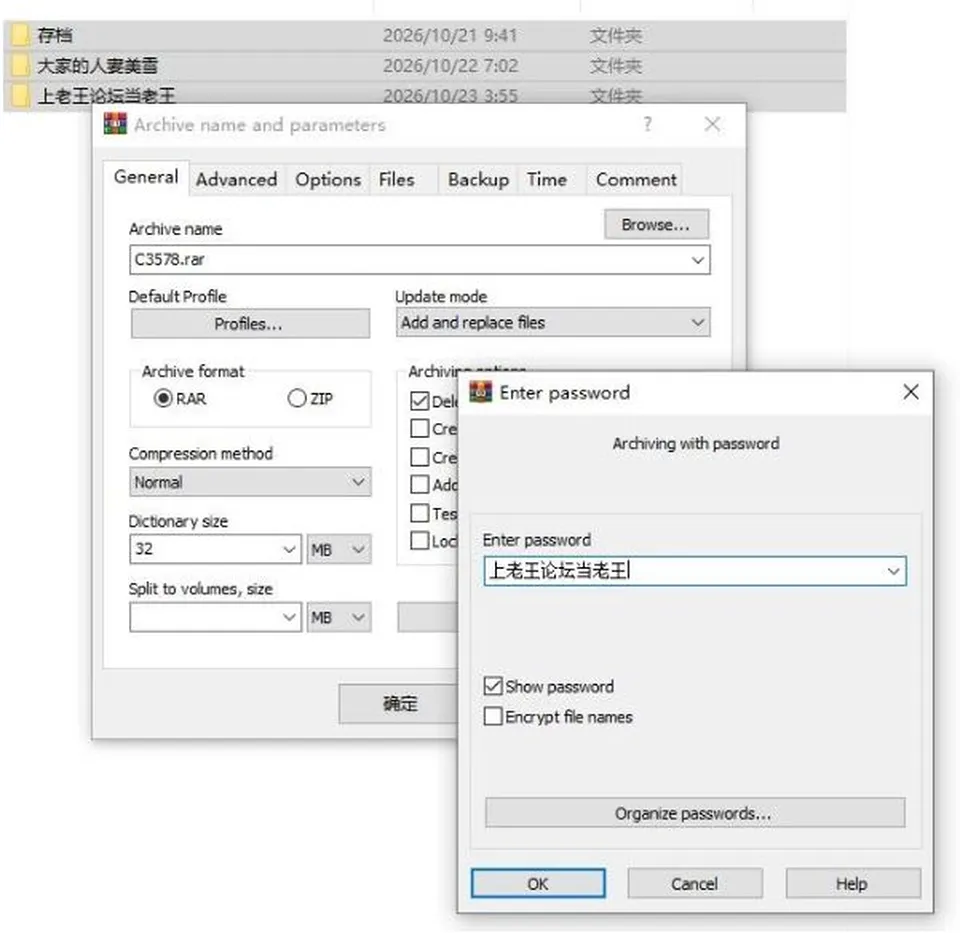Cancel the Enter password dialog
Image resolution: width=960 pixels, height=933 pixels.
(695, 883)
